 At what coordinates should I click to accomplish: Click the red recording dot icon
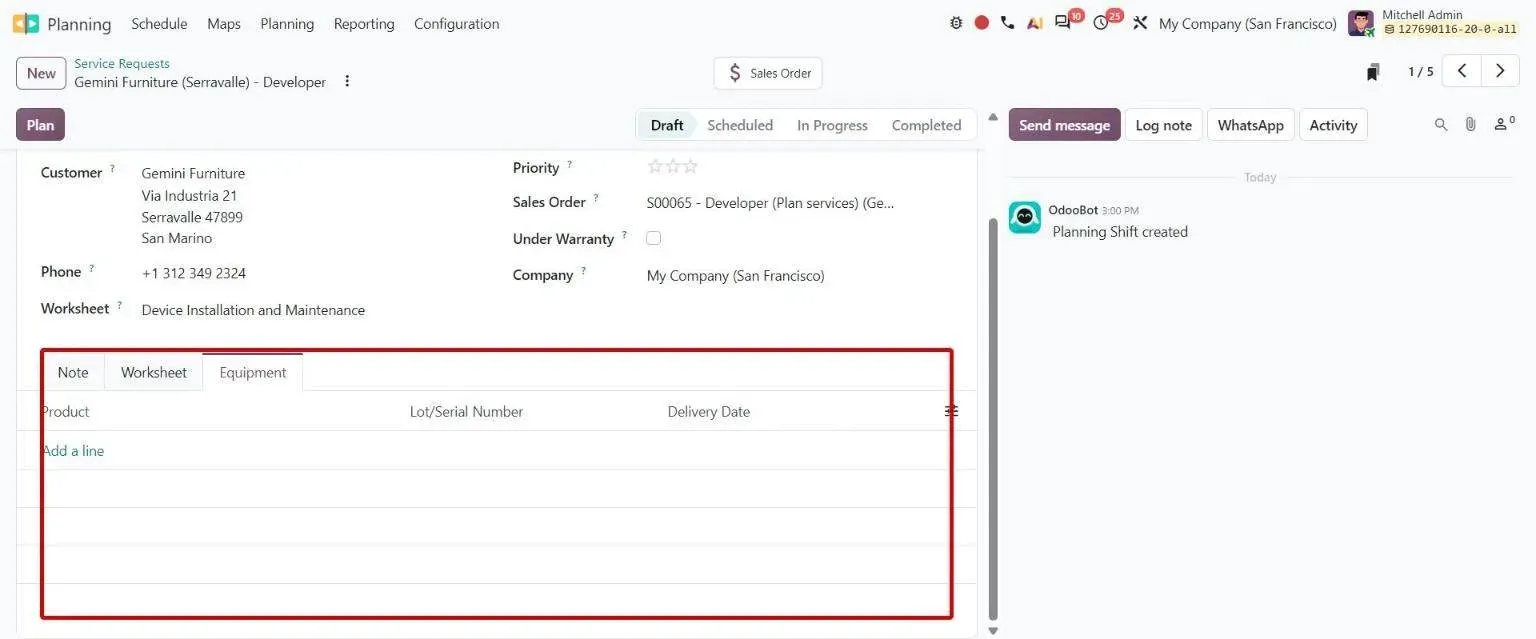[982, 23]
